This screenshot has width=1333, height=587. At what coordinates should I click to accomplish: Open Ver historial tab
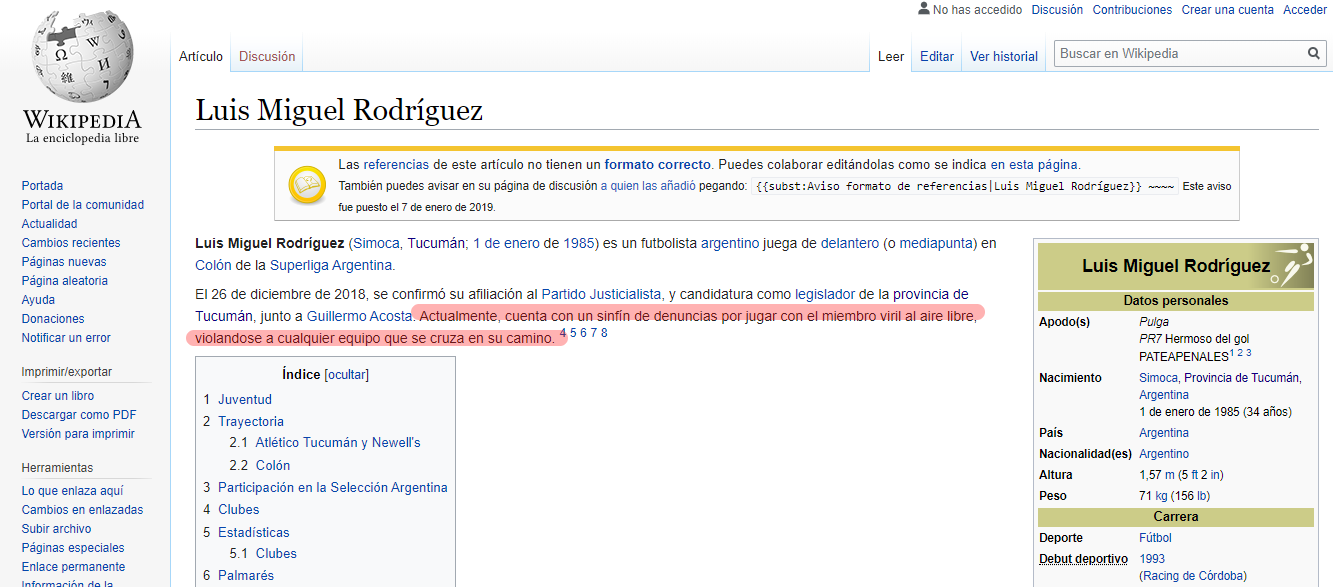pyautogui.click(x=1004, y=57)
